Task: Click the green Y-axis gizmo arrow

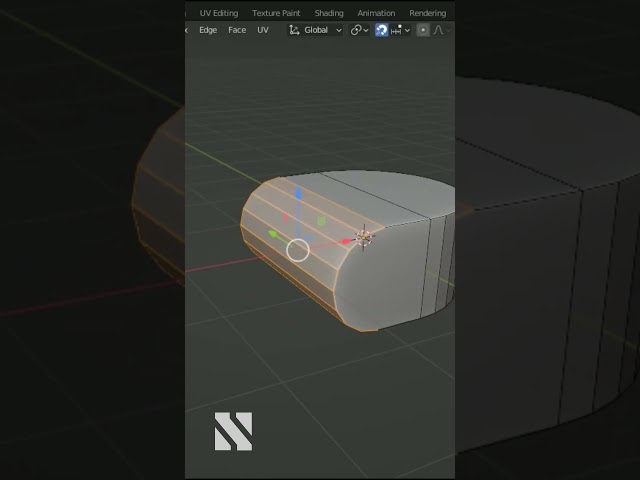Action: point(273,234)
